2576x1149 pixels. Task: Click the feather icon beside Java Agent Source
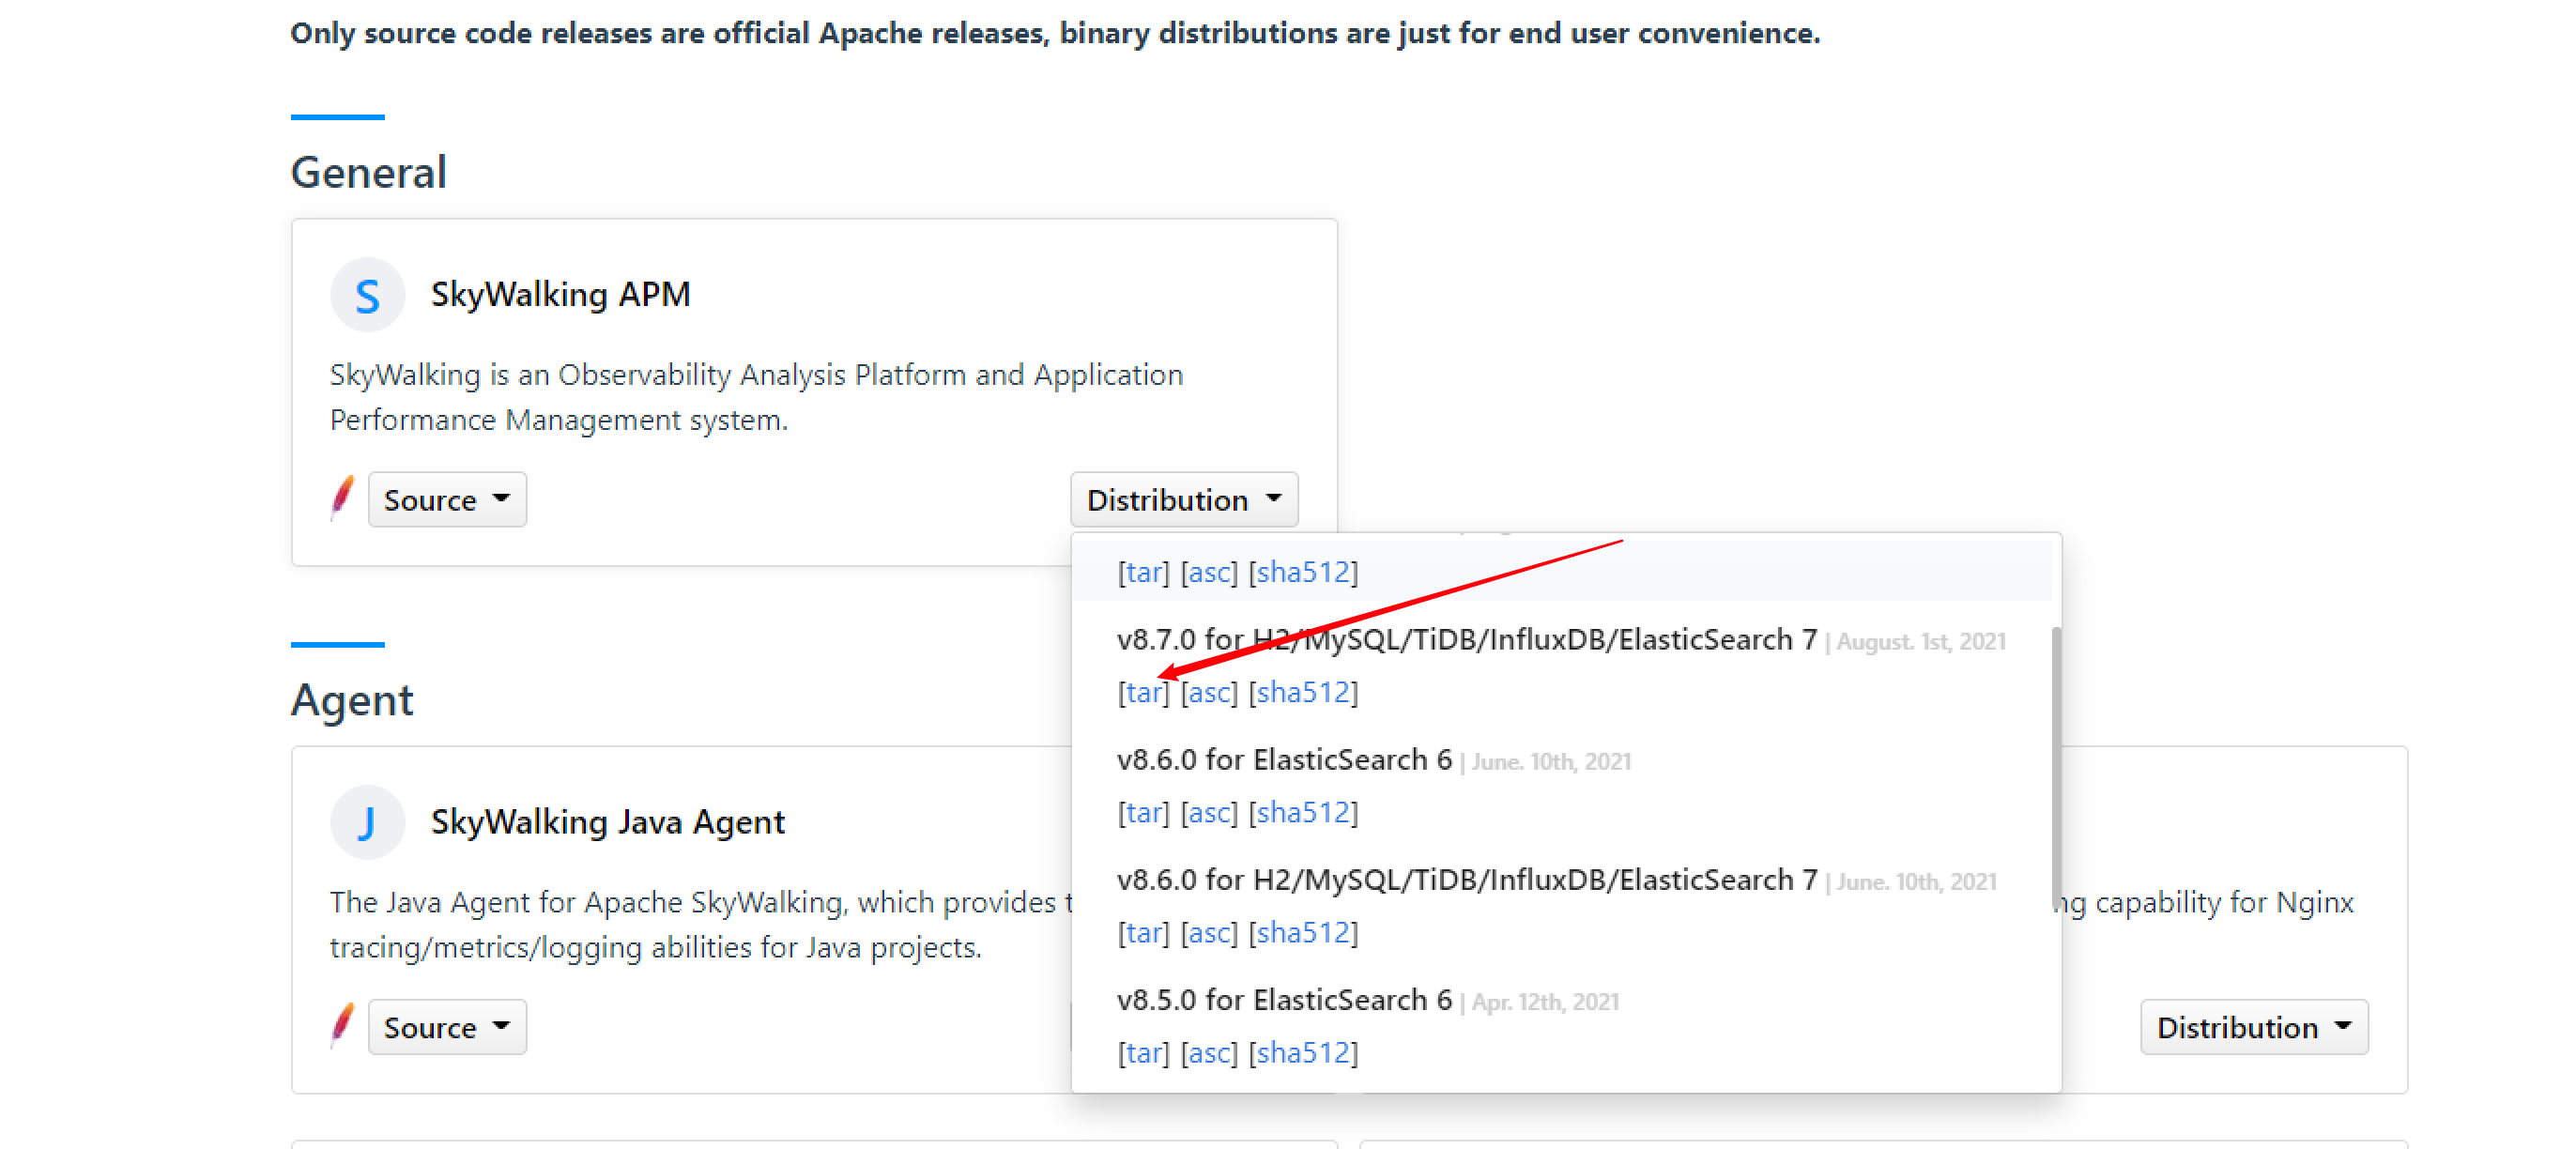(342, 1025)
